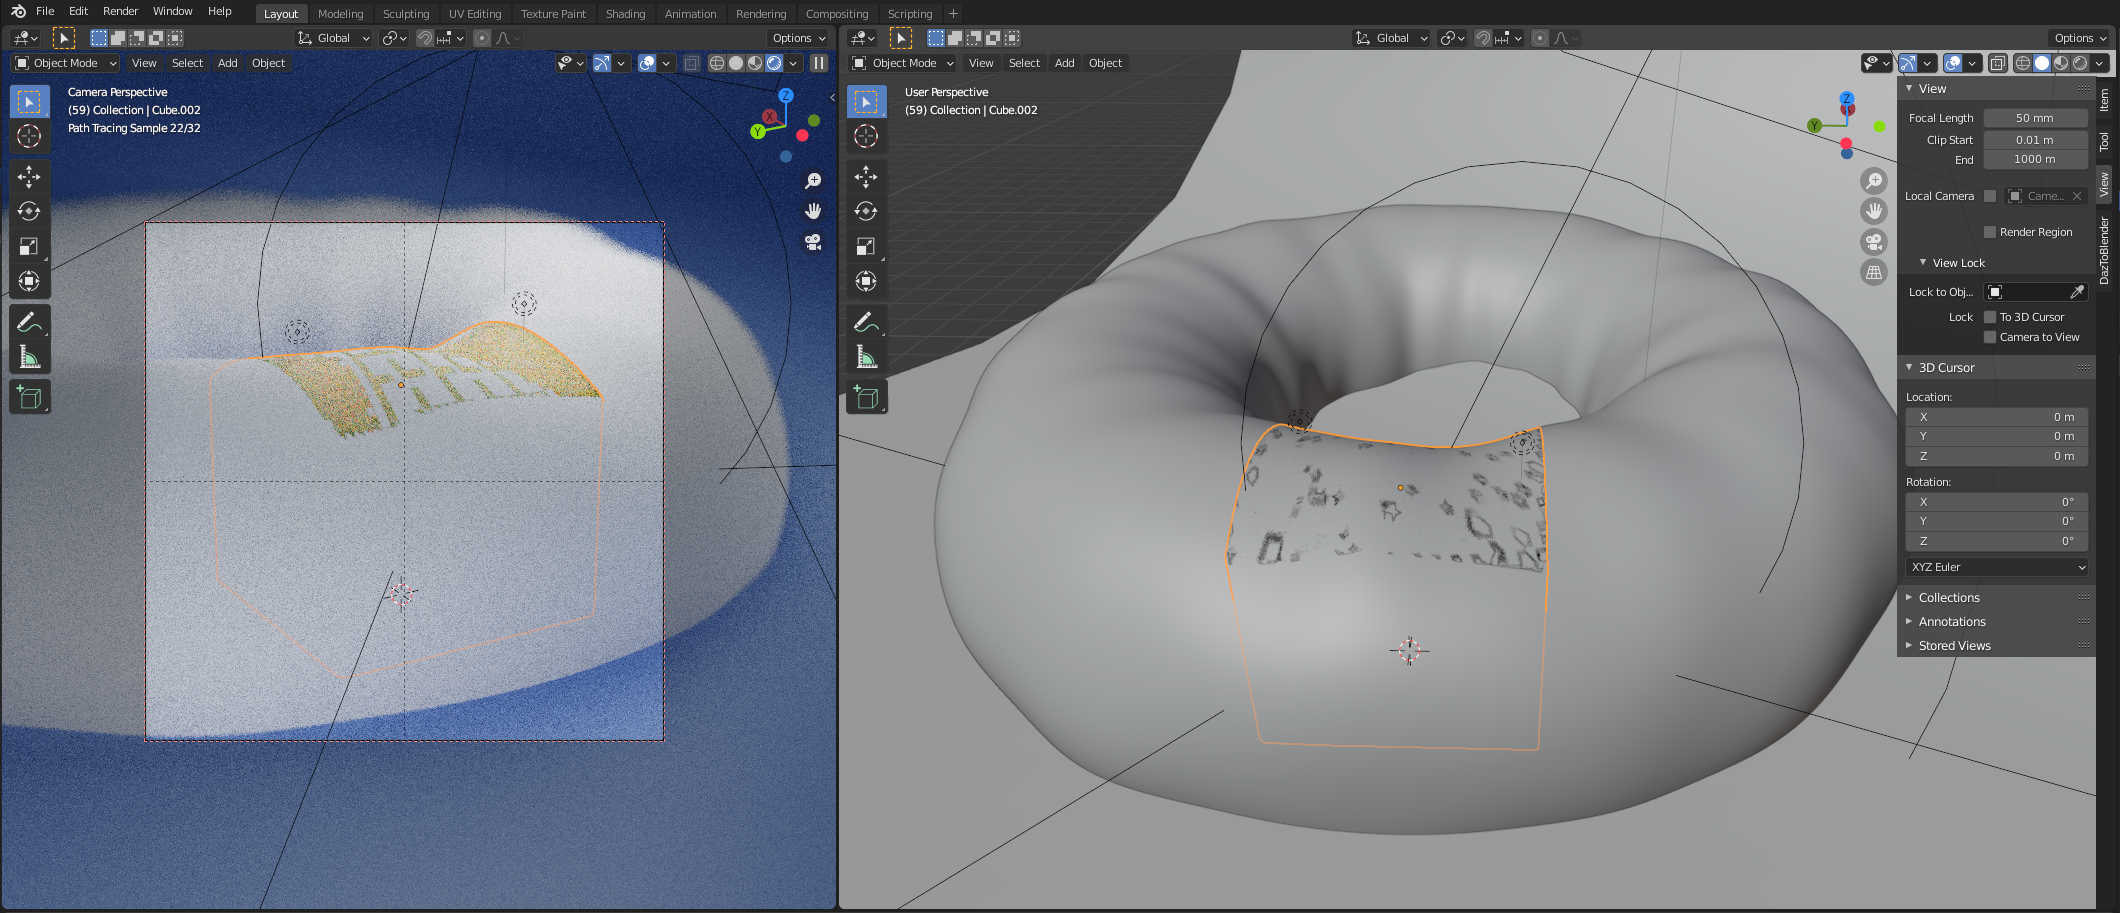Image resolution: width=2120 pixels, height=913 pixels.
Task: Open Options in right viewport header
Action: (x=2080, y=38)
